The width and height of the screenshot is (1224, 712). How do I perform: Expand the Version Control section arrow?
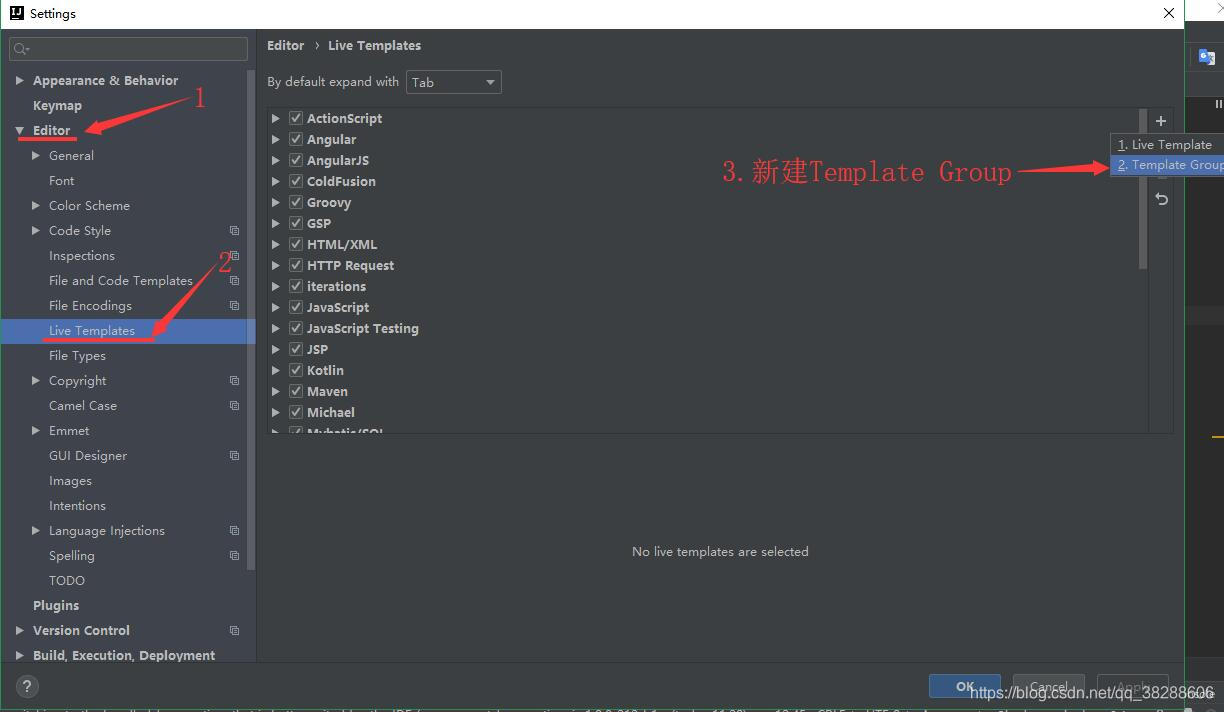click(19, 631)
